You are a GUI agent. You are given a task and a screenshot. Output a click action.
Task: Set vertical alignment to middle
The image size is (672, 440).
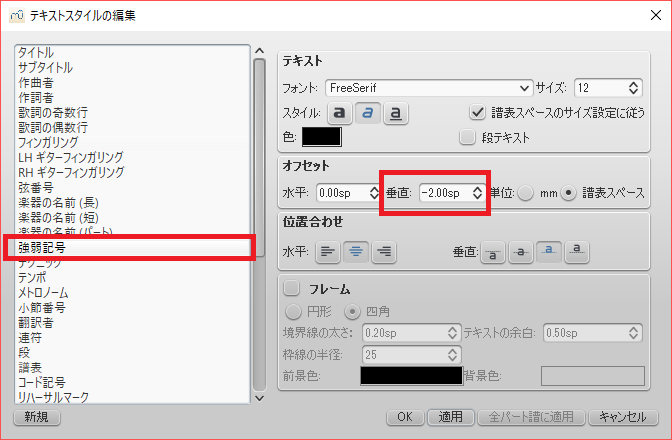click(521, 251)
